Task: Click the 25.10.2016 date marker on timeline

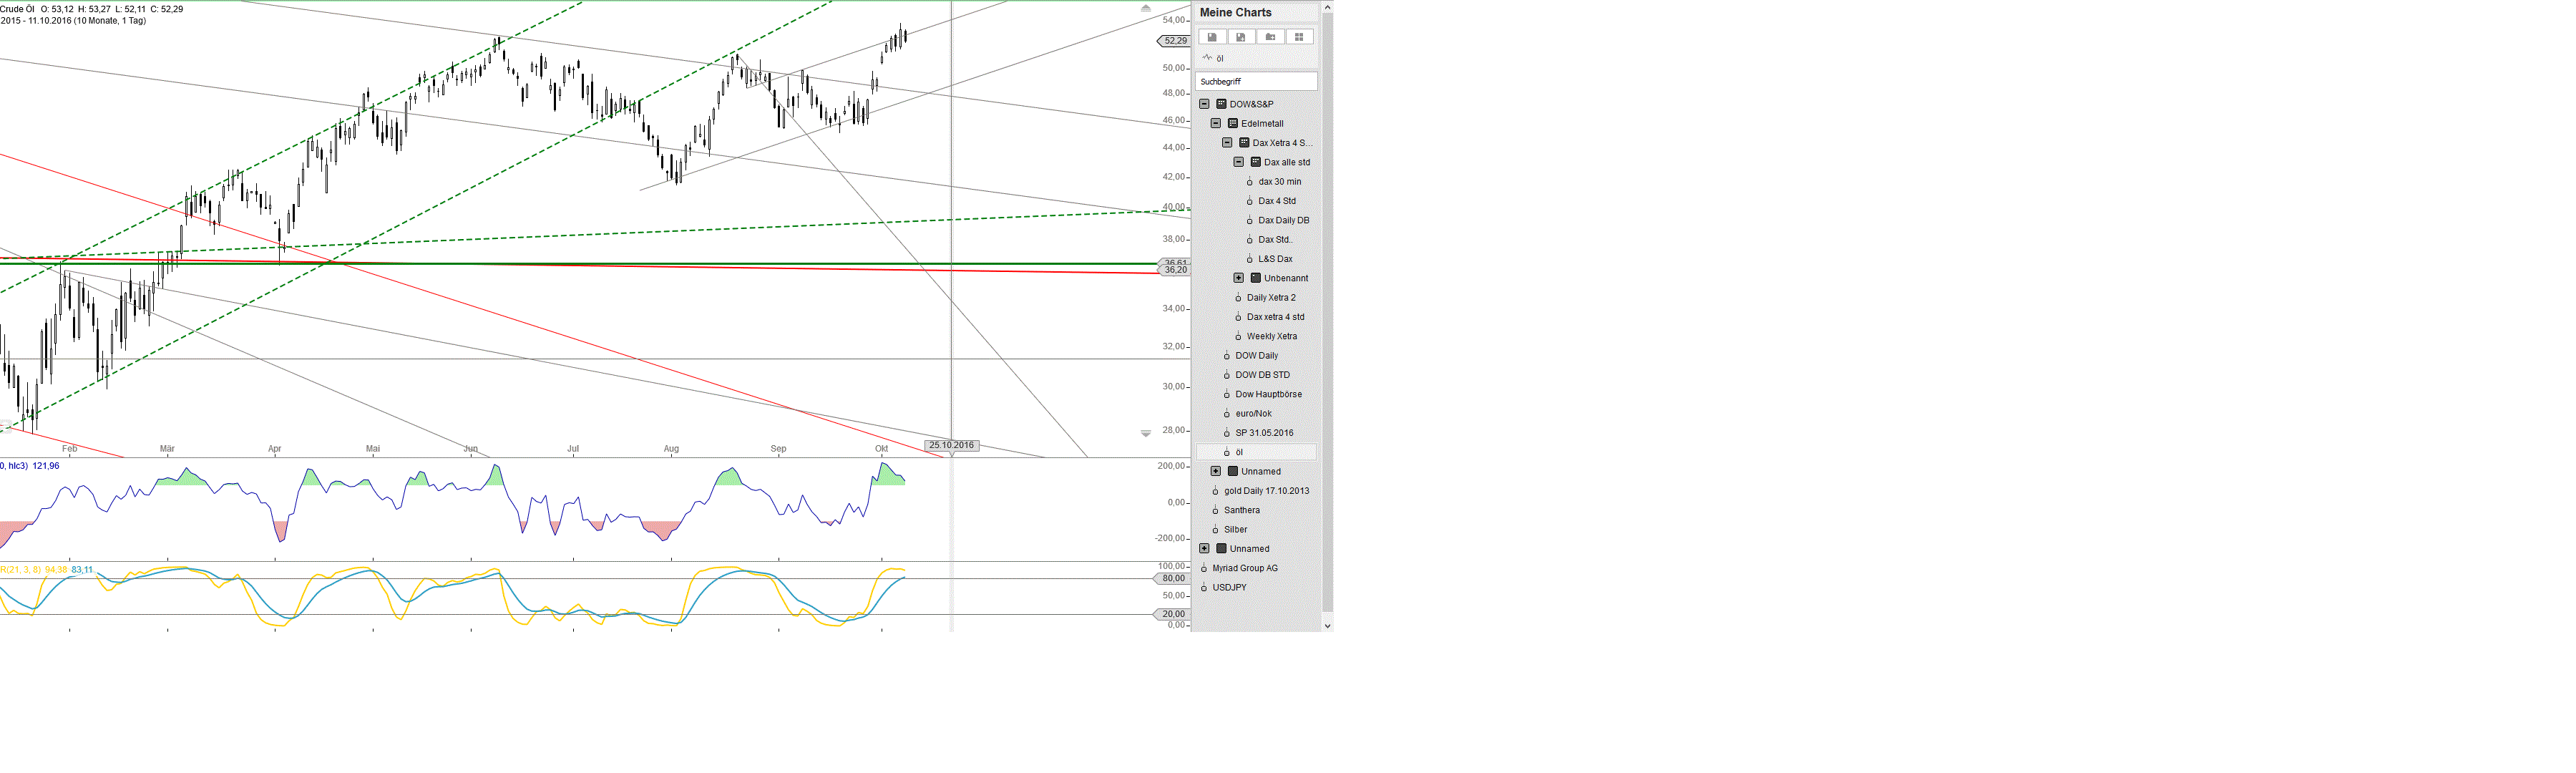Action: pyautogui.click(x=951, y=445)
